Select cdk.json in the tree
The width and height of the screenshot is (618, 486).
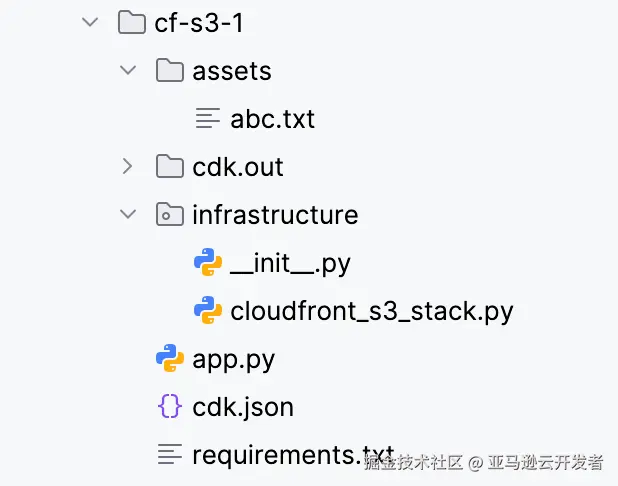pos(242,406)
